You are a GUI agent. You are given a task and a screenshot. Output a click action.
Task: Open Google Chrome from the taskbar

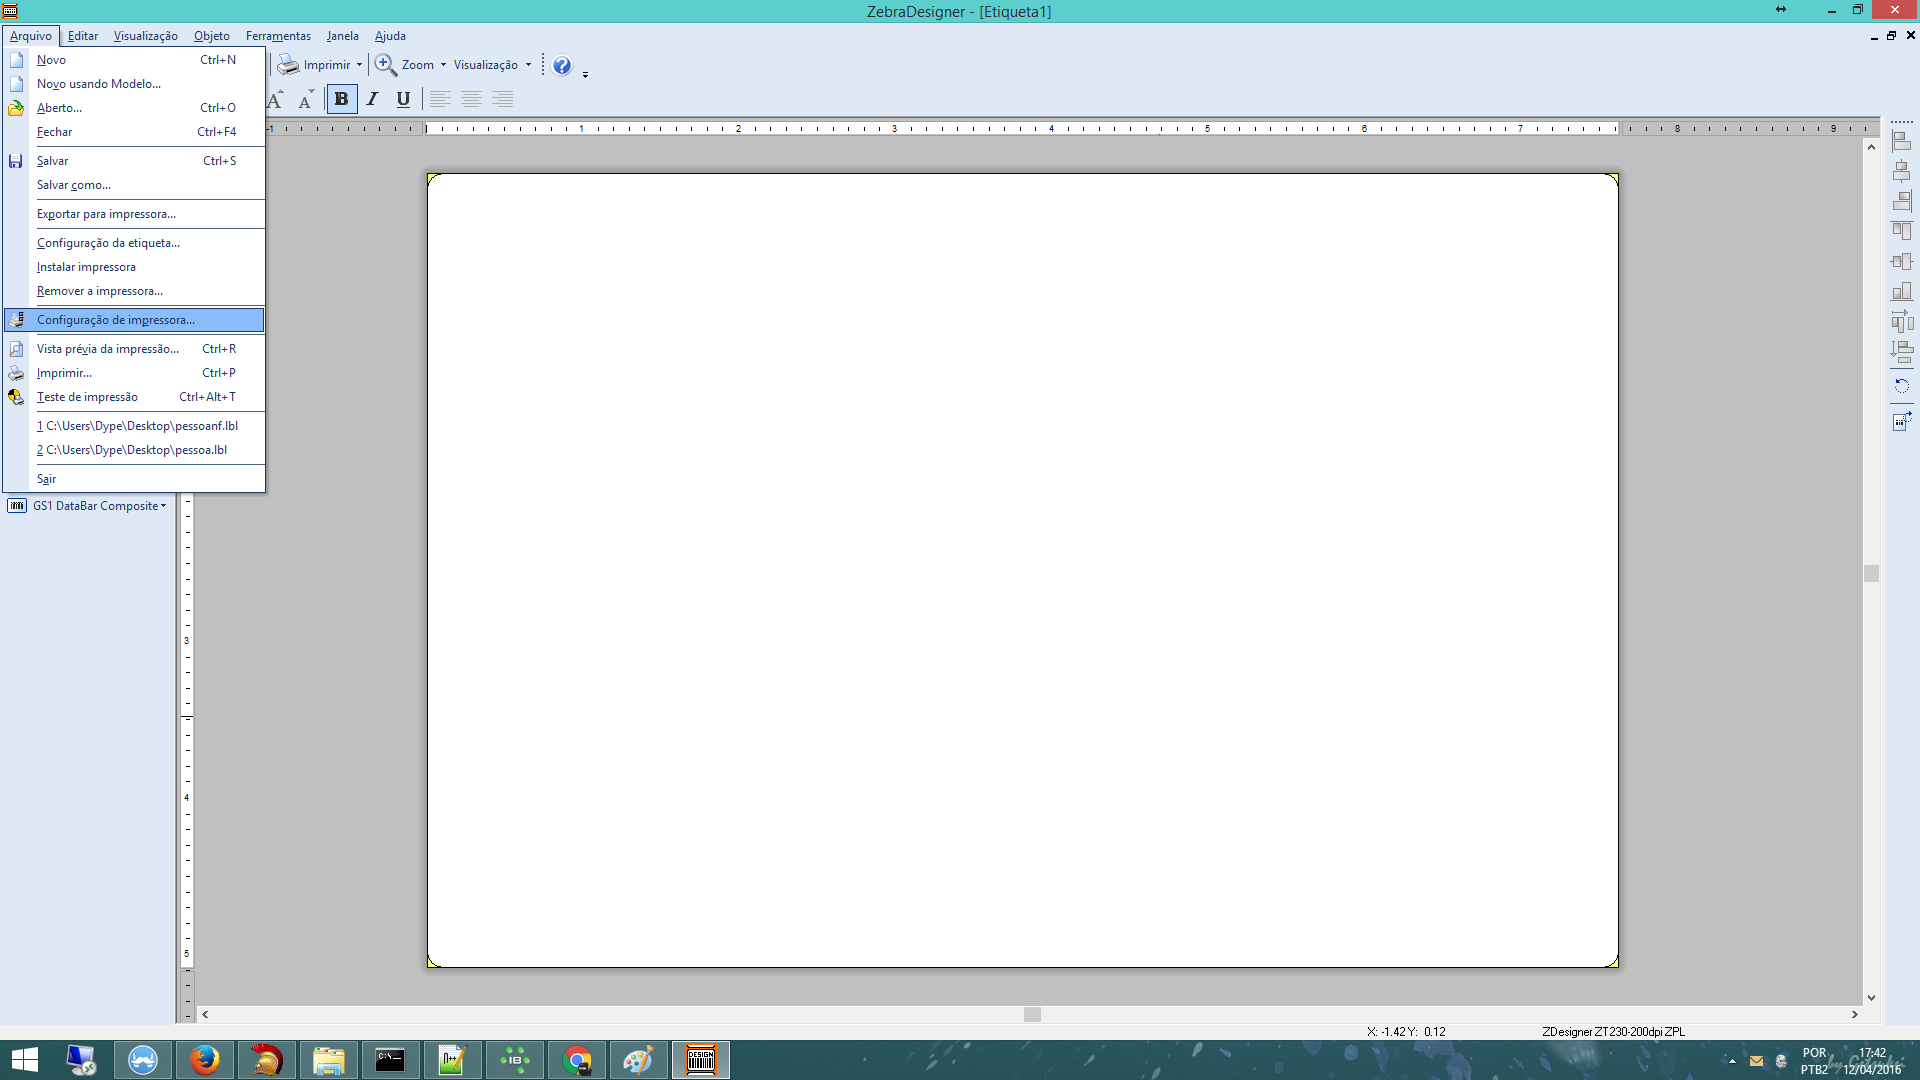577,1060
